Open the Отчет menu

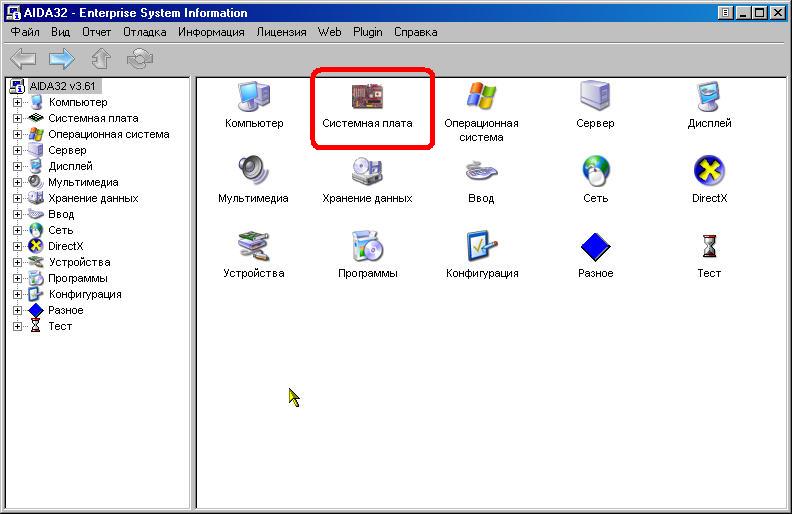(x=97, y=32)
